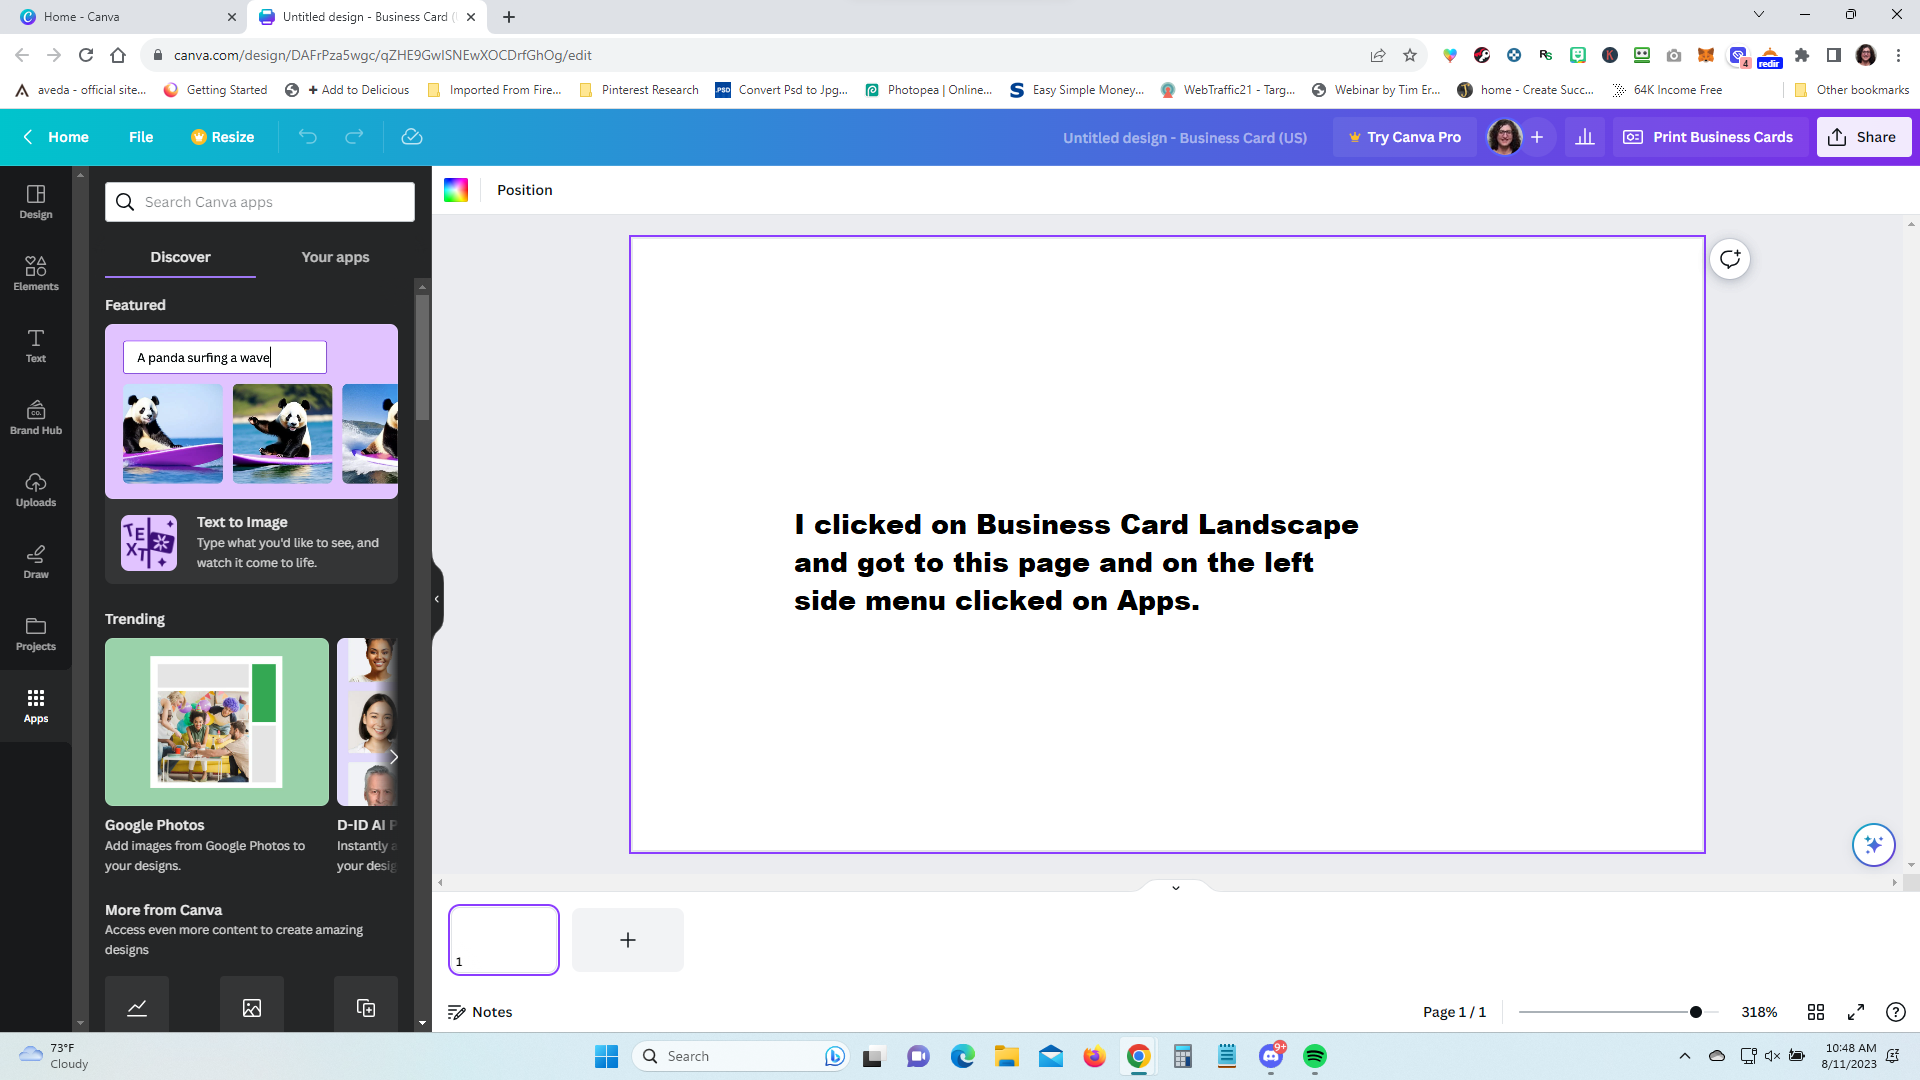Switch to Your apps tab

click(x=335, y=257)
